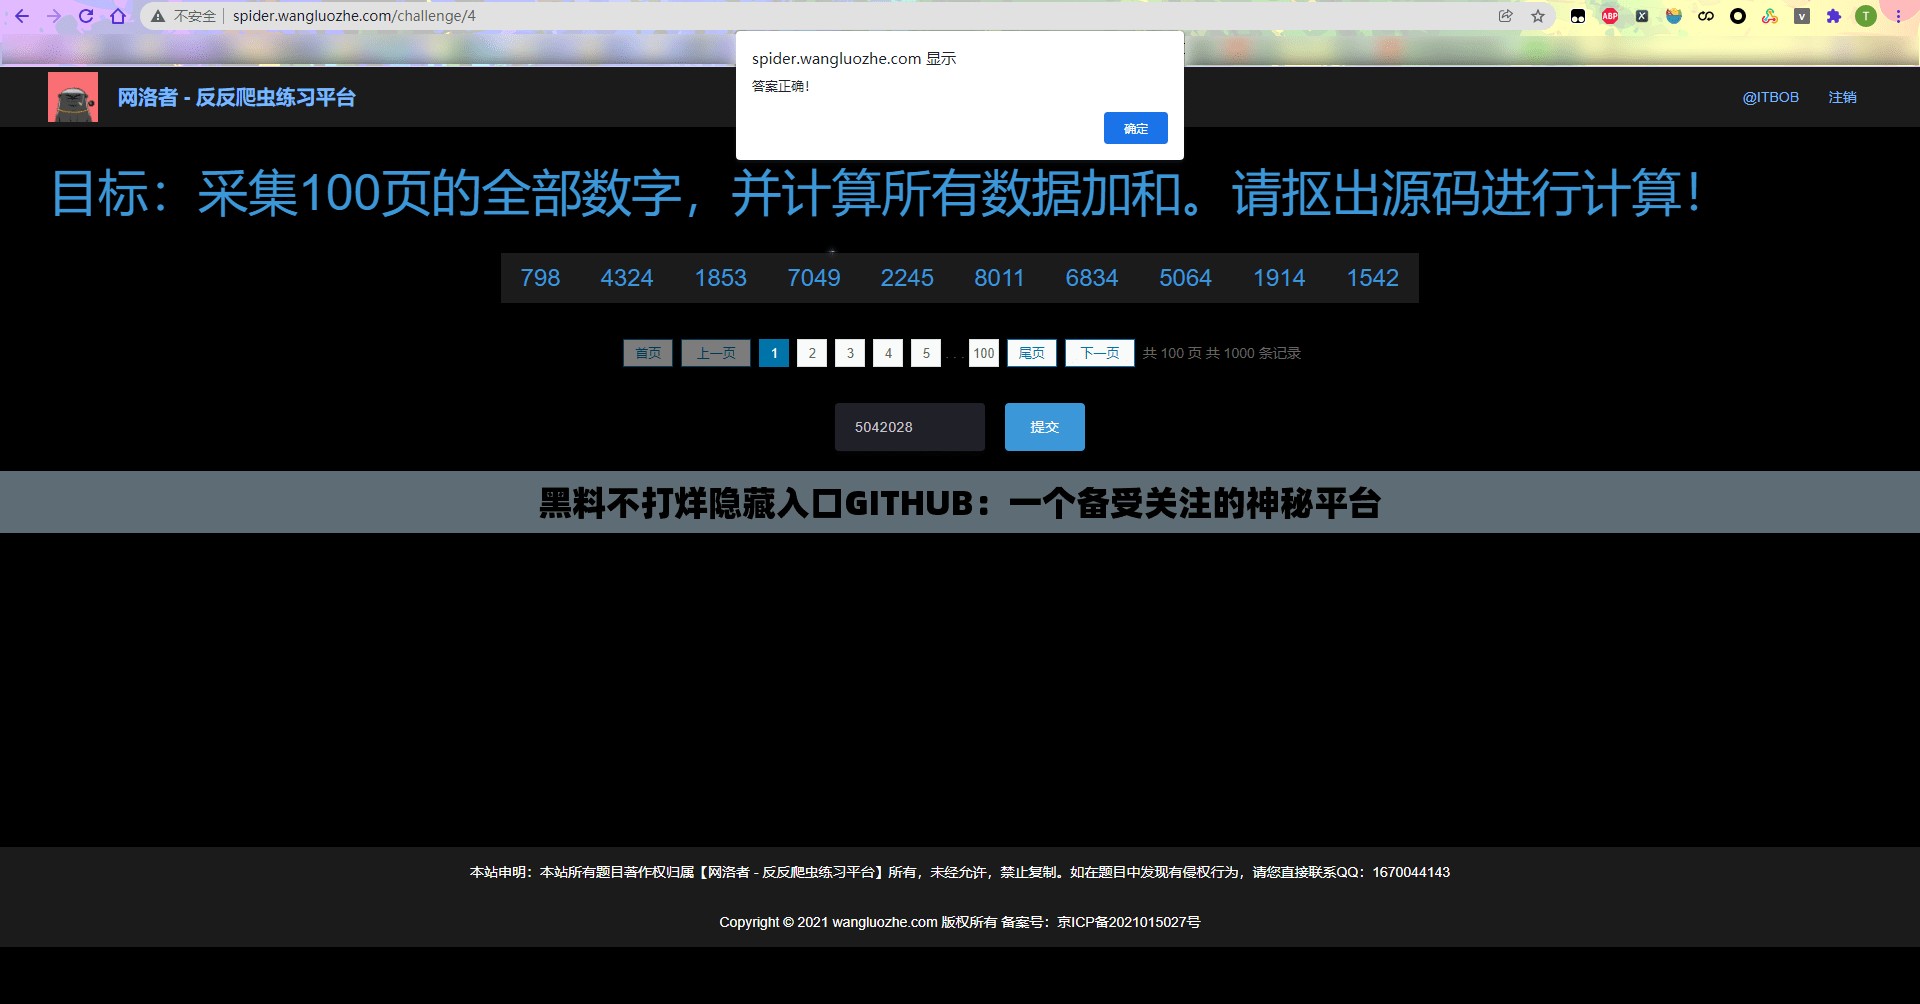Image resolution: width=1920 pixels, height=1004 pixels.
Task: Open the black circle ring extension icon
Action: point(1738,16)
